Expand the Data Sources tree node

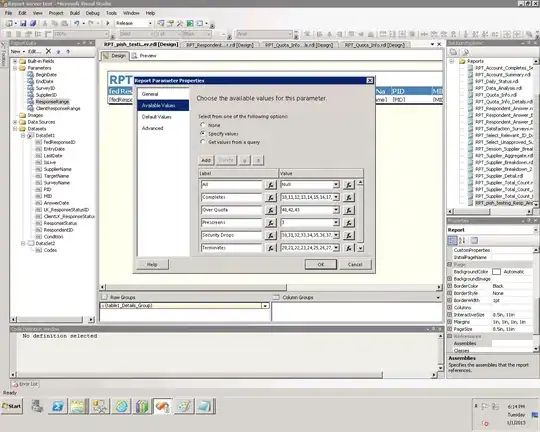click(x=15, y=122)
